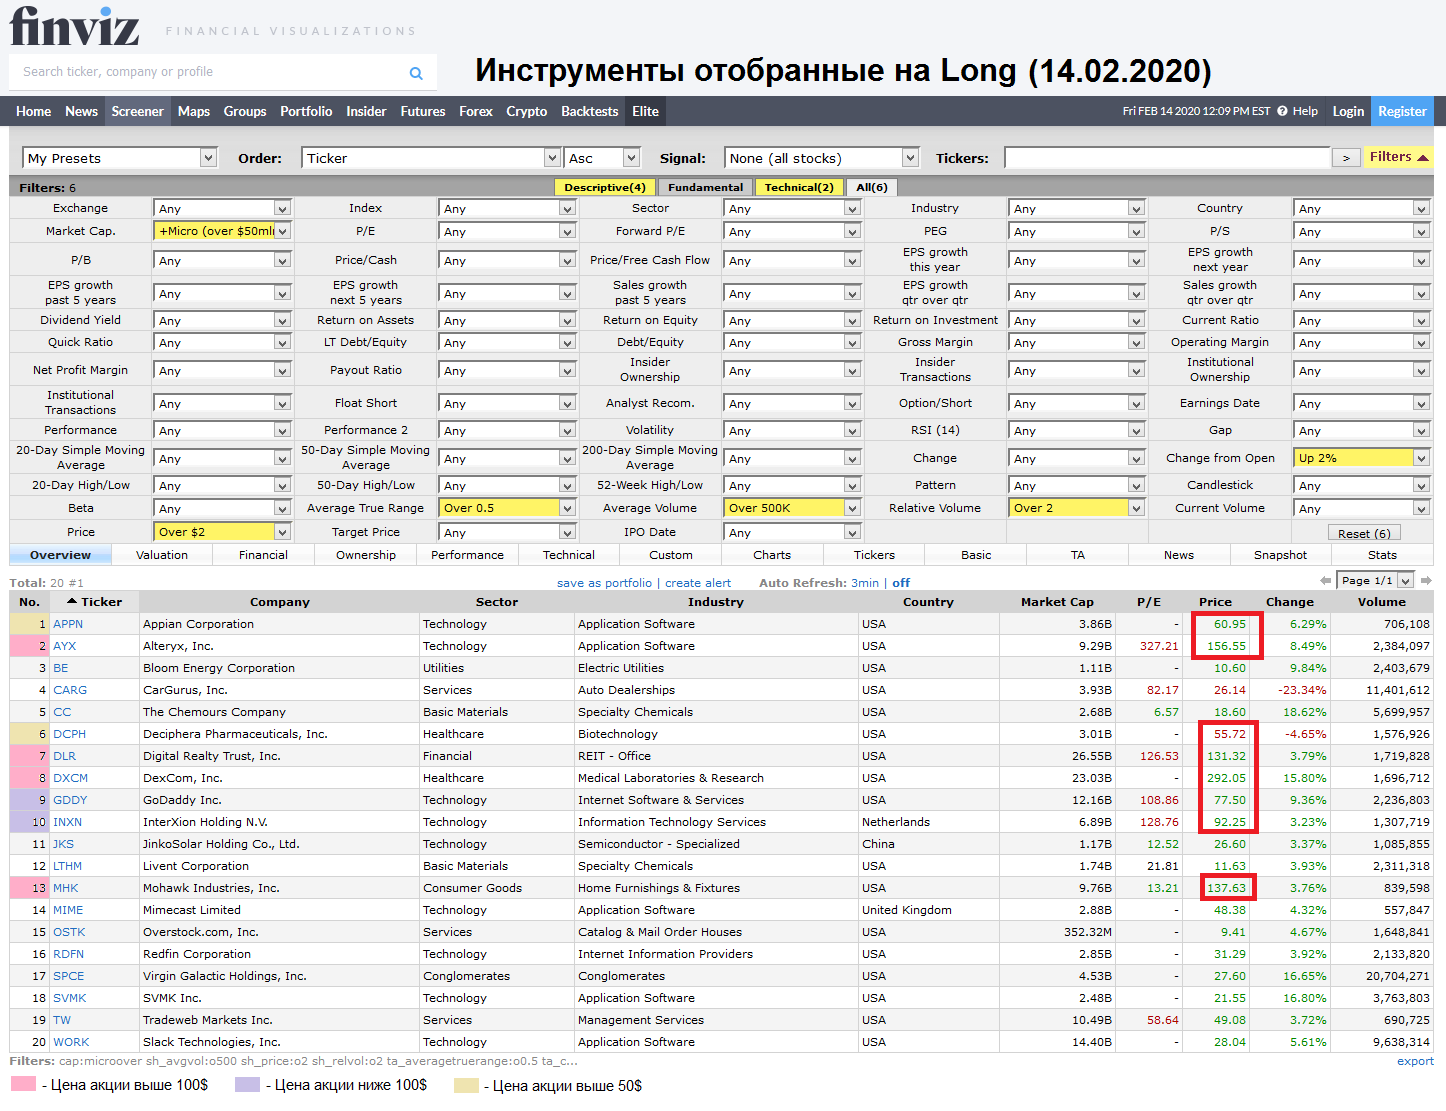Open the APPN ticker link
1446x1111 pixels.
(x=68, y=624)
